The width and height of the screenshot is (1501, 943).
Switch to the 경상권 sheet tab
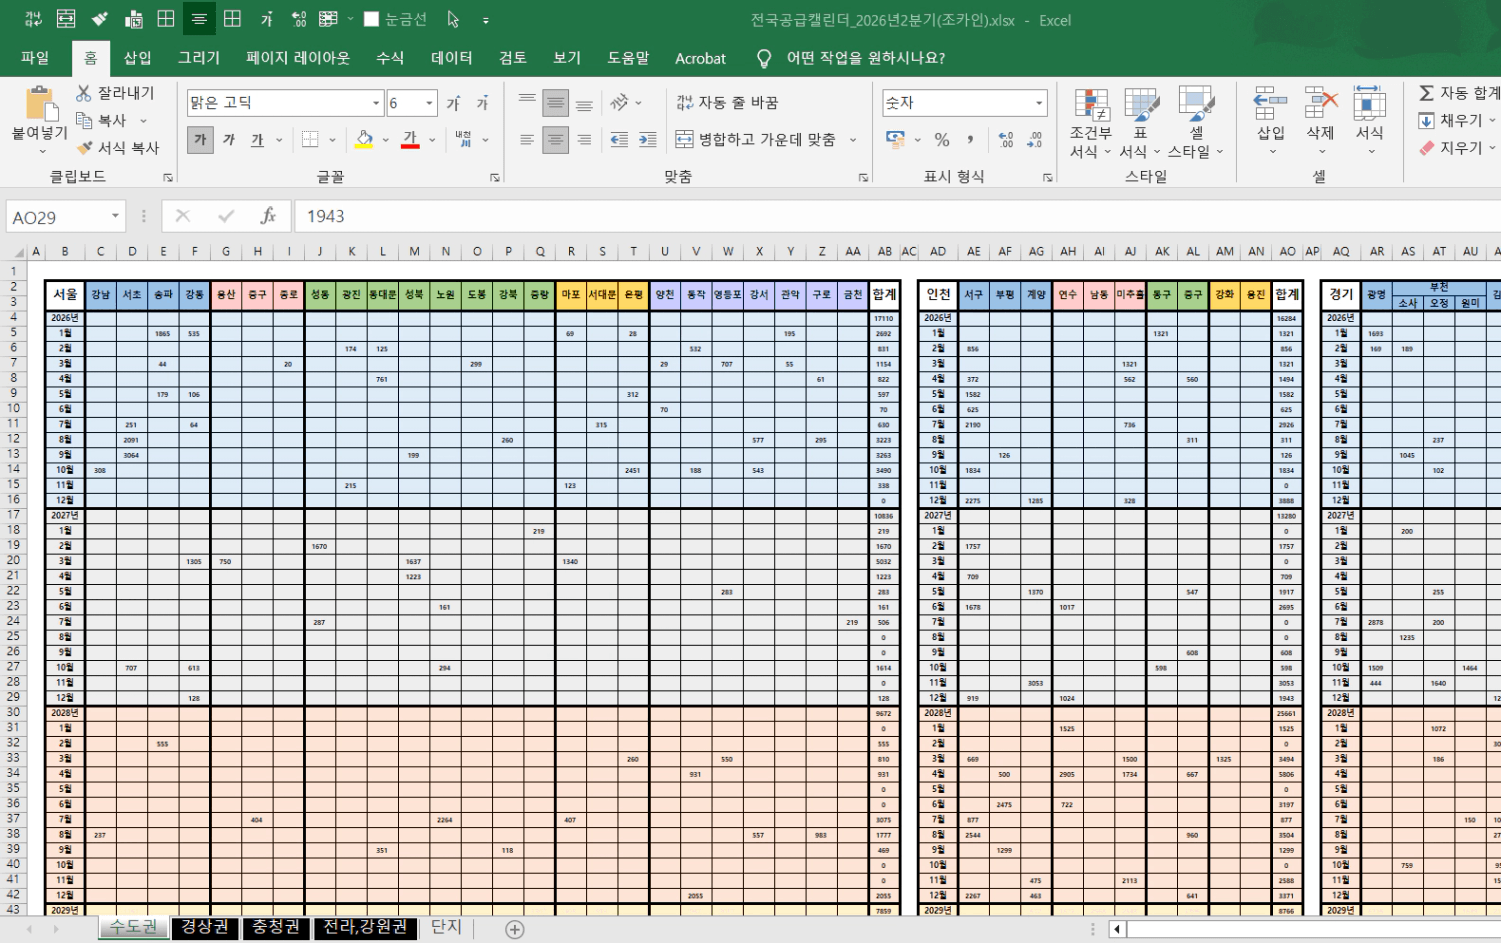click(205, 927)
